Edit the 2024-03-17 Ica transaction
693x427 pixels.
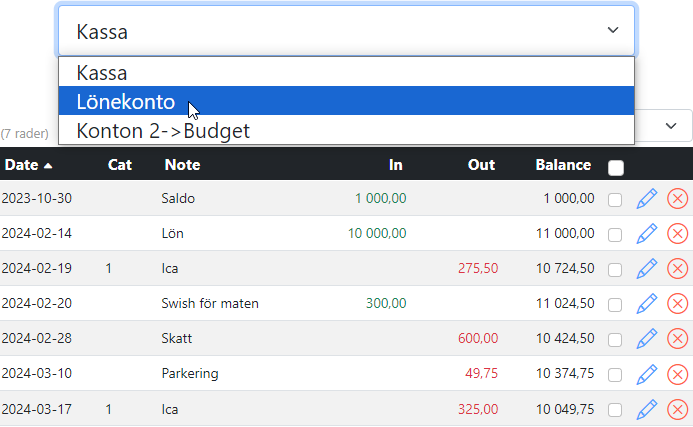tap(647, 408)
